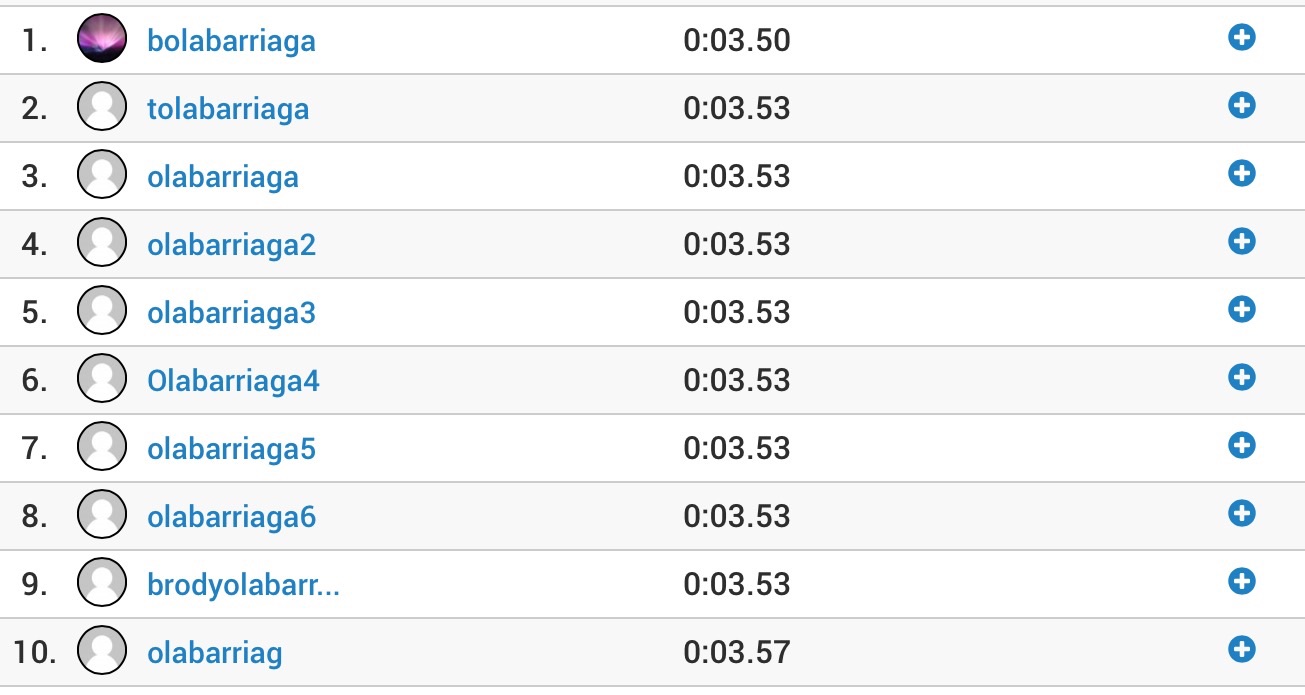The height and width of the screenshot is (695, 1305).
Task: Click the 0:03.50 first place time
Action: coord(737,41)
